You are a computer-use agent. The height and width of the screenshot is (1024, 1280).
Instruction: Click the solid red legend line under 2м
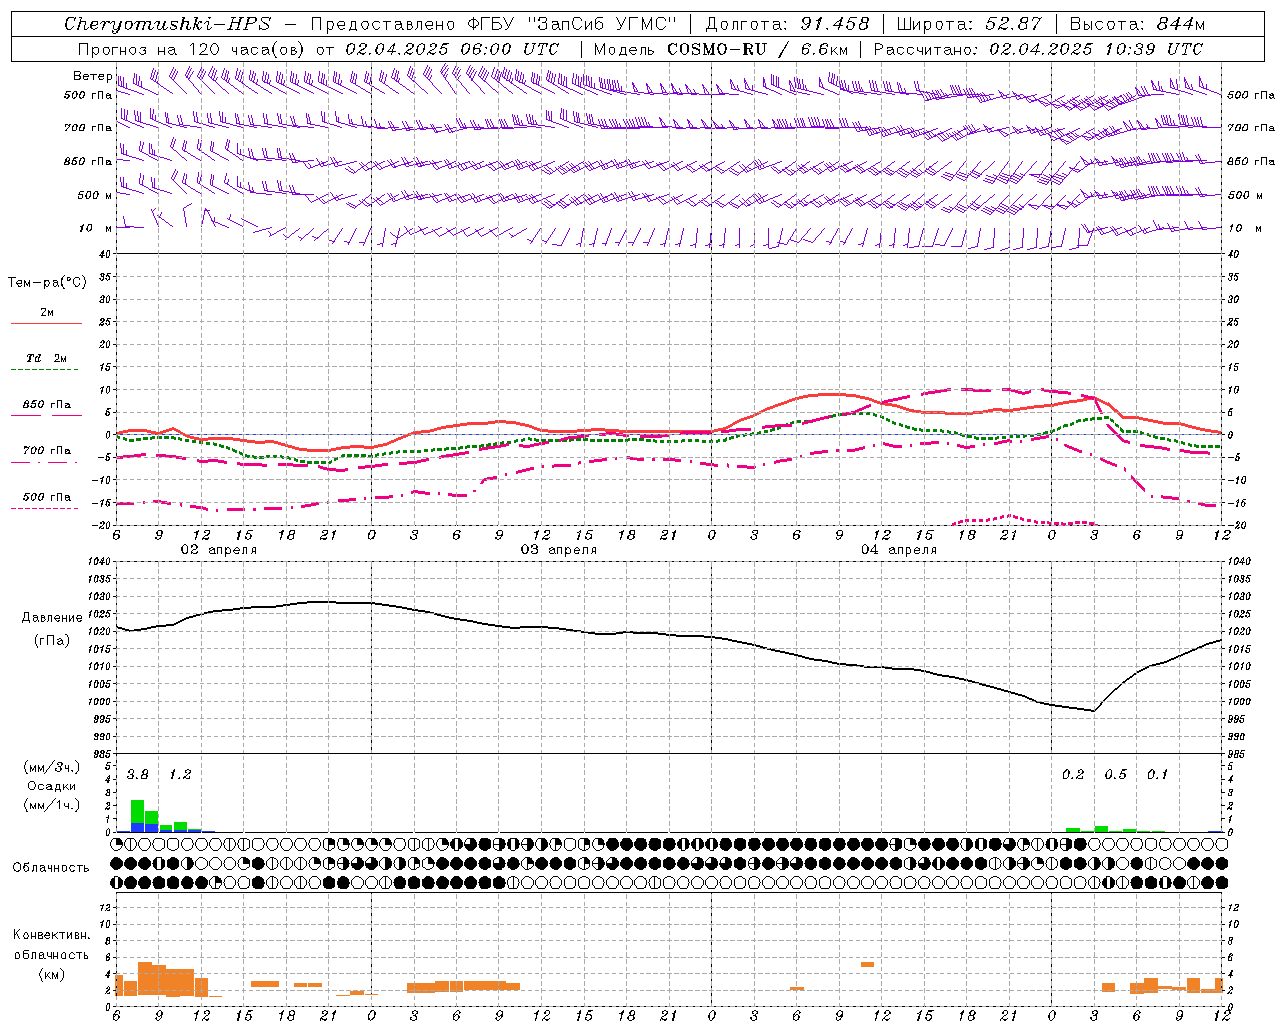click(46, 323)
